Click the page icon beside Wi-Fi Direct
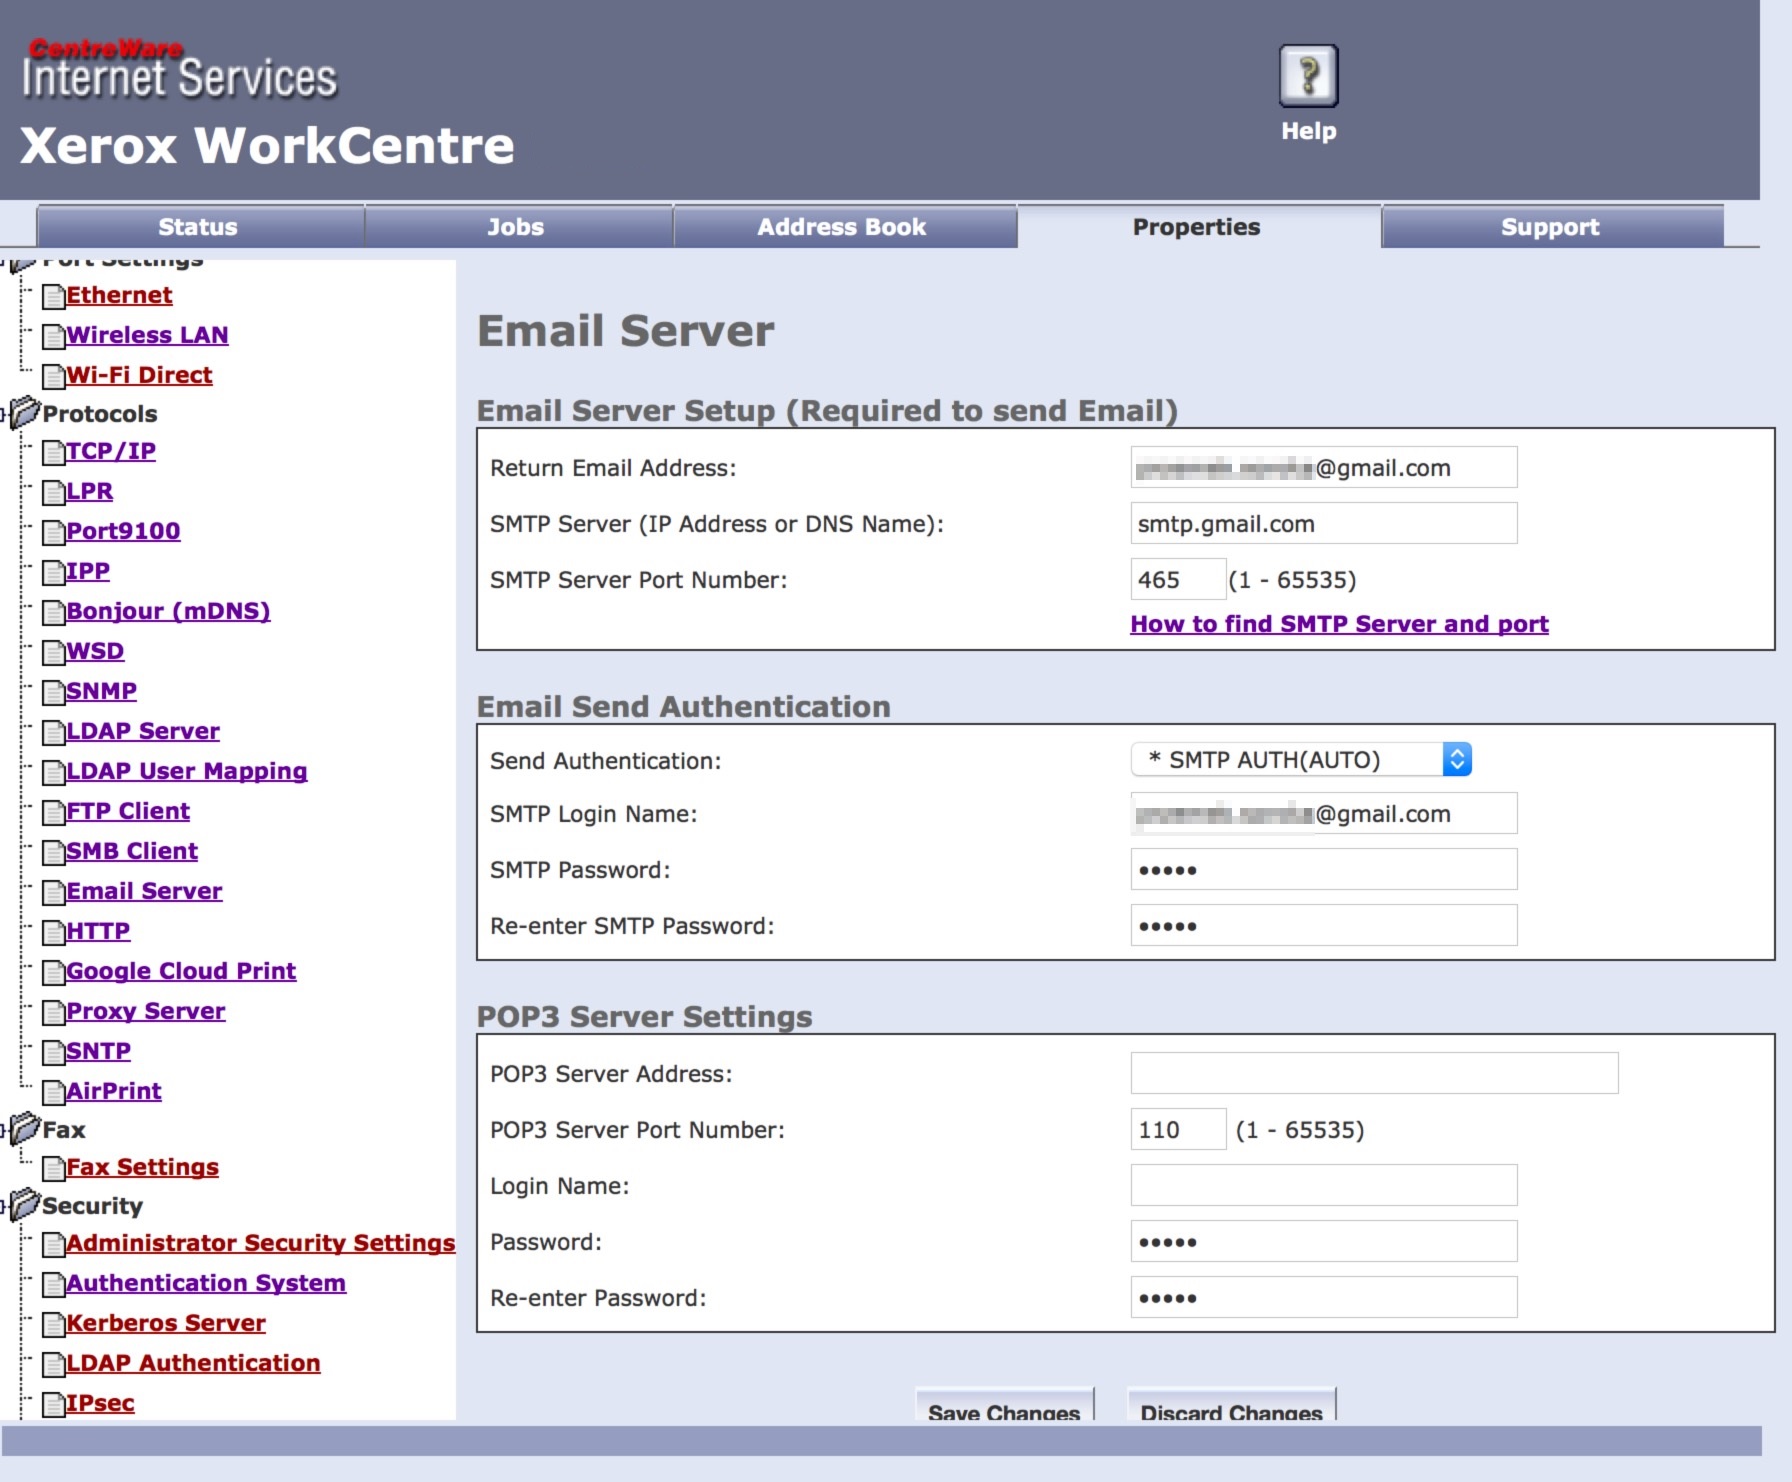The image size is (1792, 1482). [x=54, y=377]
